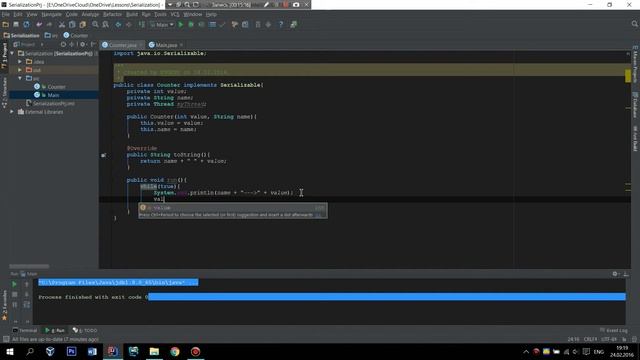640x360 pixels.
Task: Open the Help menu
Action: pos(211,14)
